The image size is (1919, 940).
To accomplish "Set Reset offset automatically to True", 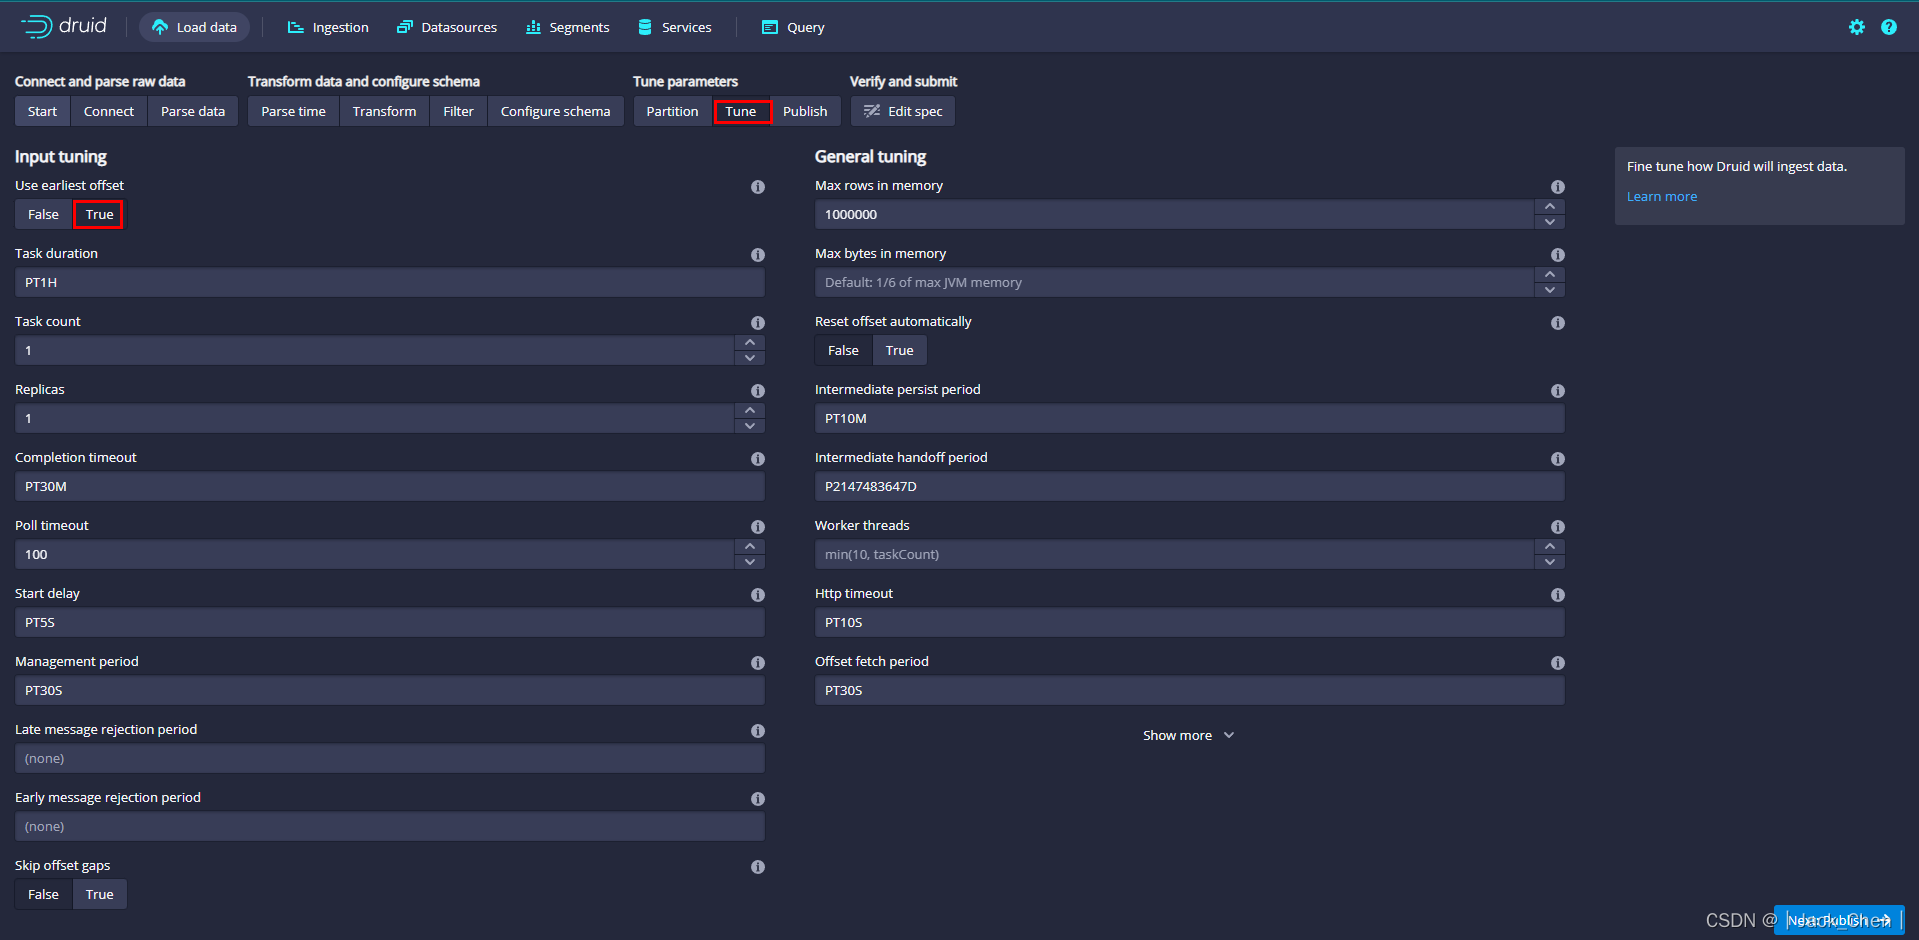I will coord(899,350).
